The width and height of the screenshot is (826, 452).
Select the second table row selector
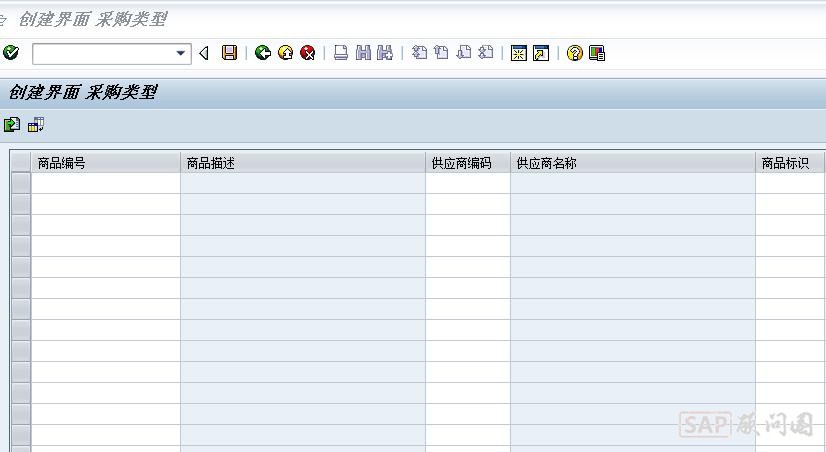[20, 204]
